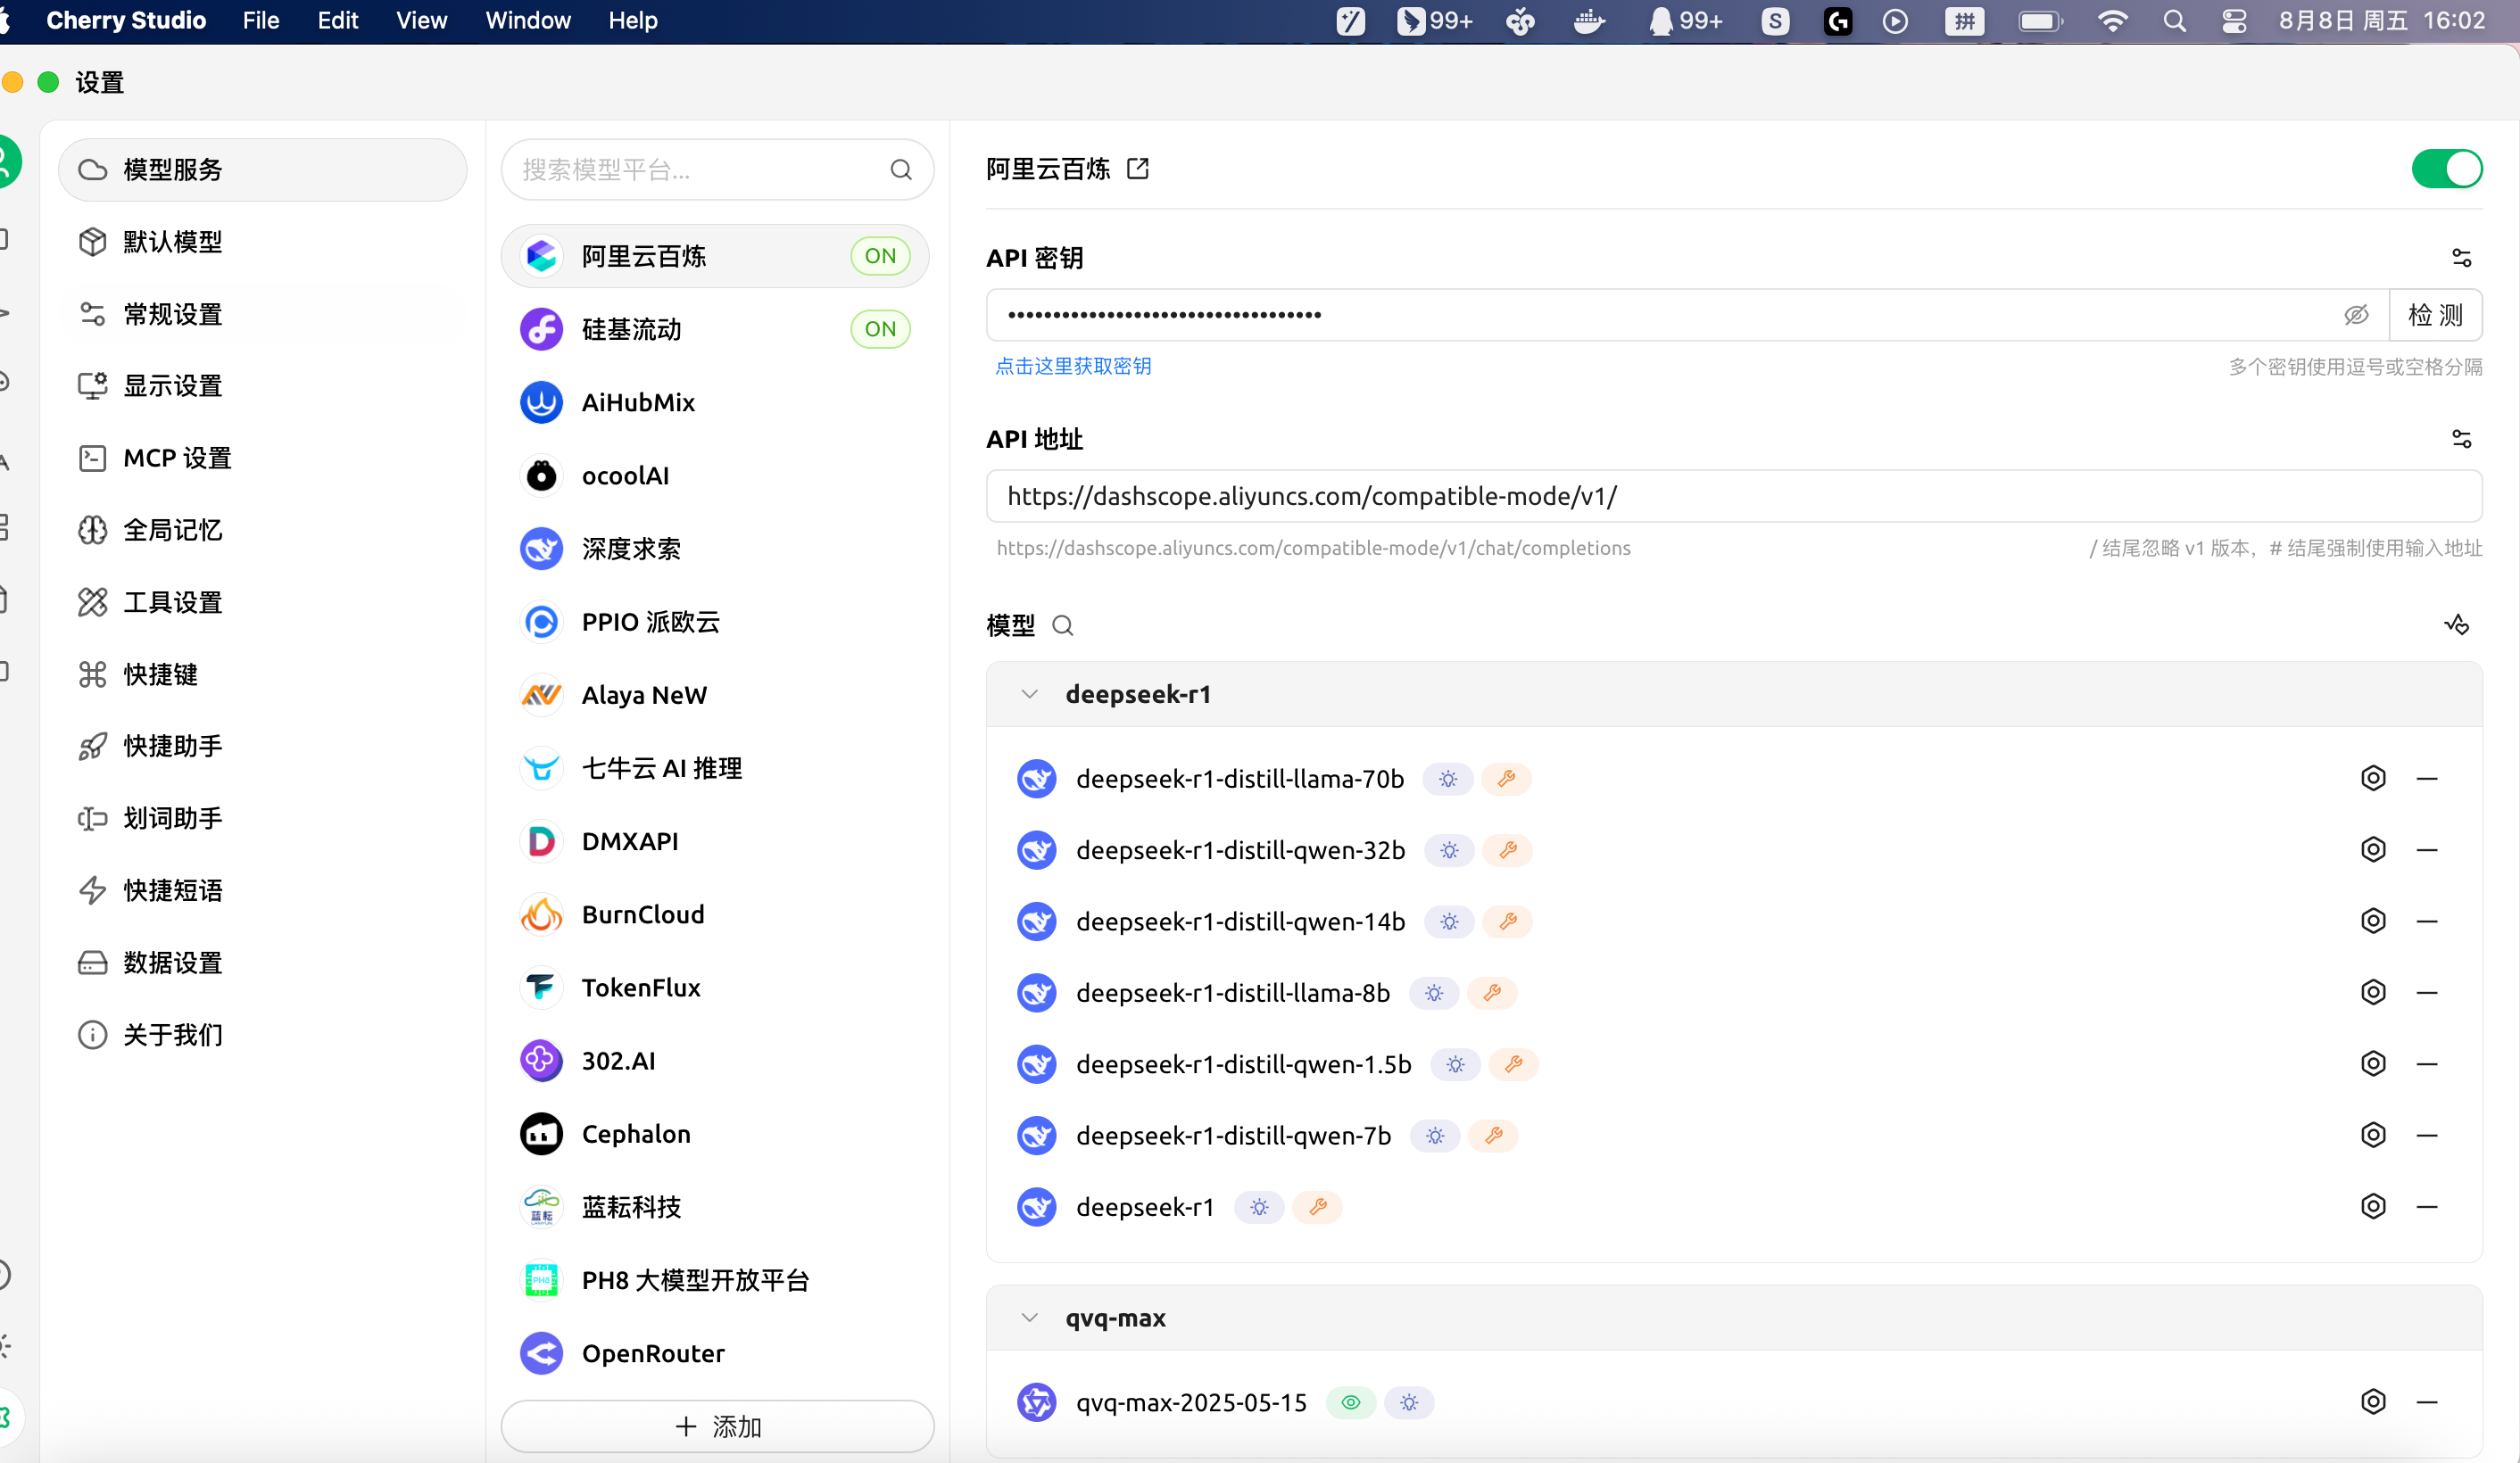
Task: Collapse the qvq-max model group
Action: tap(1029, 1317)
